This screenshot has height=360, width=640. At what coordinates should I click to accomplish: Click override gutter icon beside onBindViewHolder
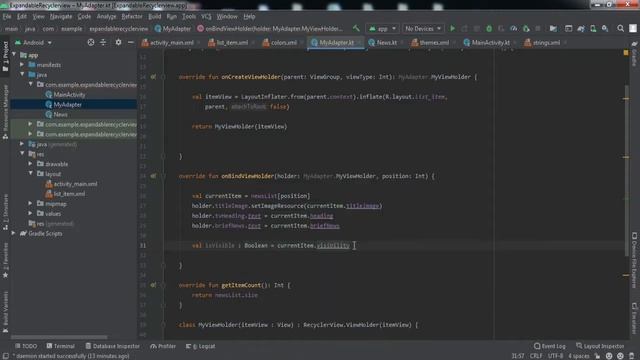click(153, 176)
